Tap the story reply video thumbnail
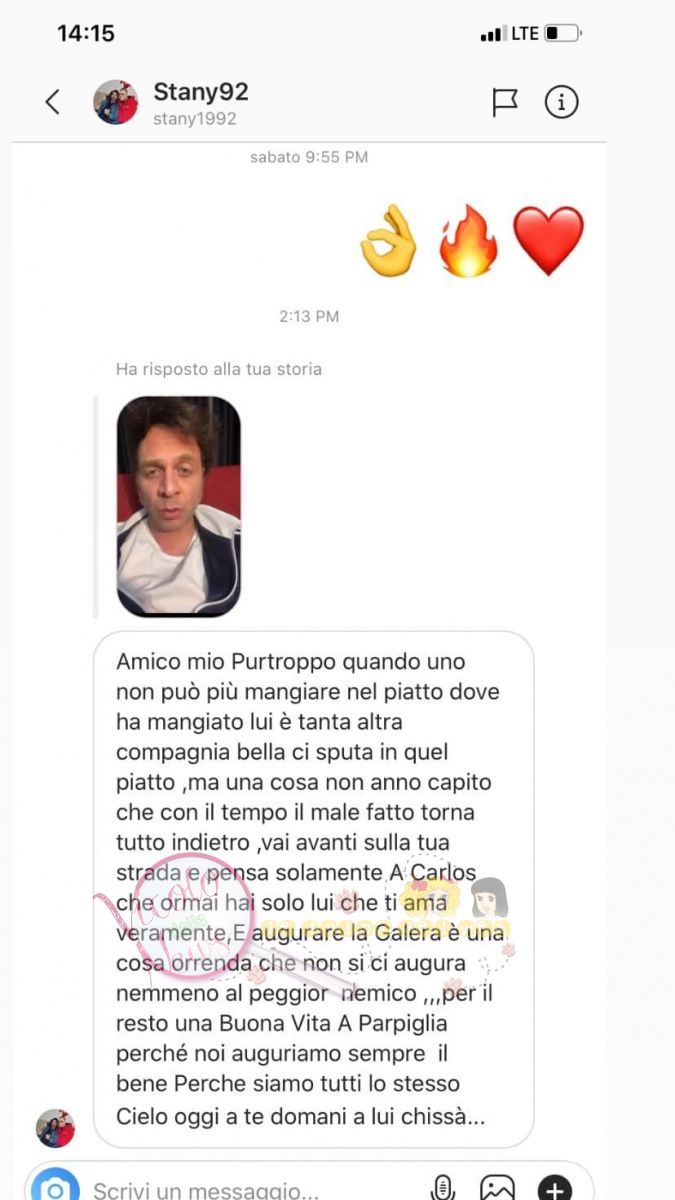This screenshot has height=1200, width=675. [179, 506]
